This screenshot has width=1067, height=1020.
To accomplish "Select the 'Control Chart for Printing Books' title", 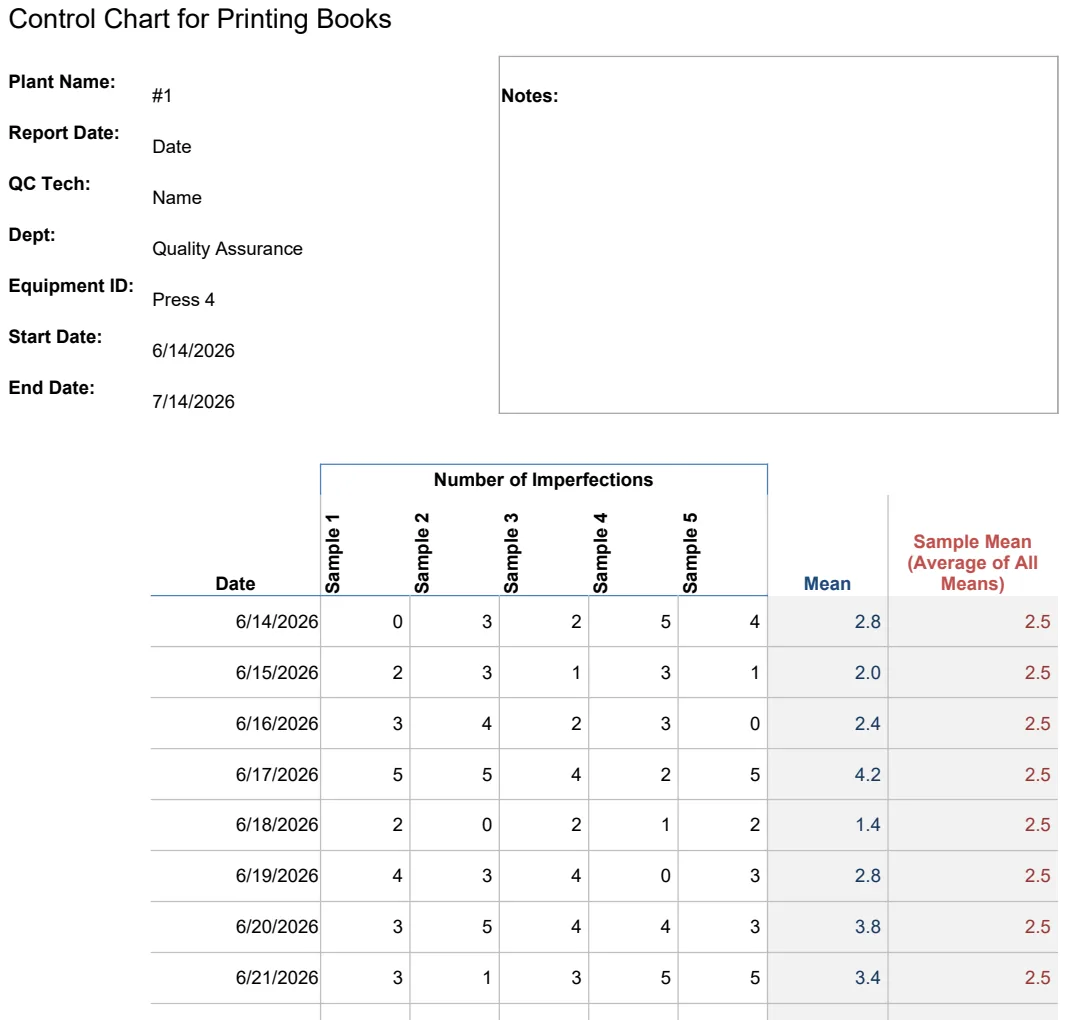I will pyautogui.click(x=200, y=19).
